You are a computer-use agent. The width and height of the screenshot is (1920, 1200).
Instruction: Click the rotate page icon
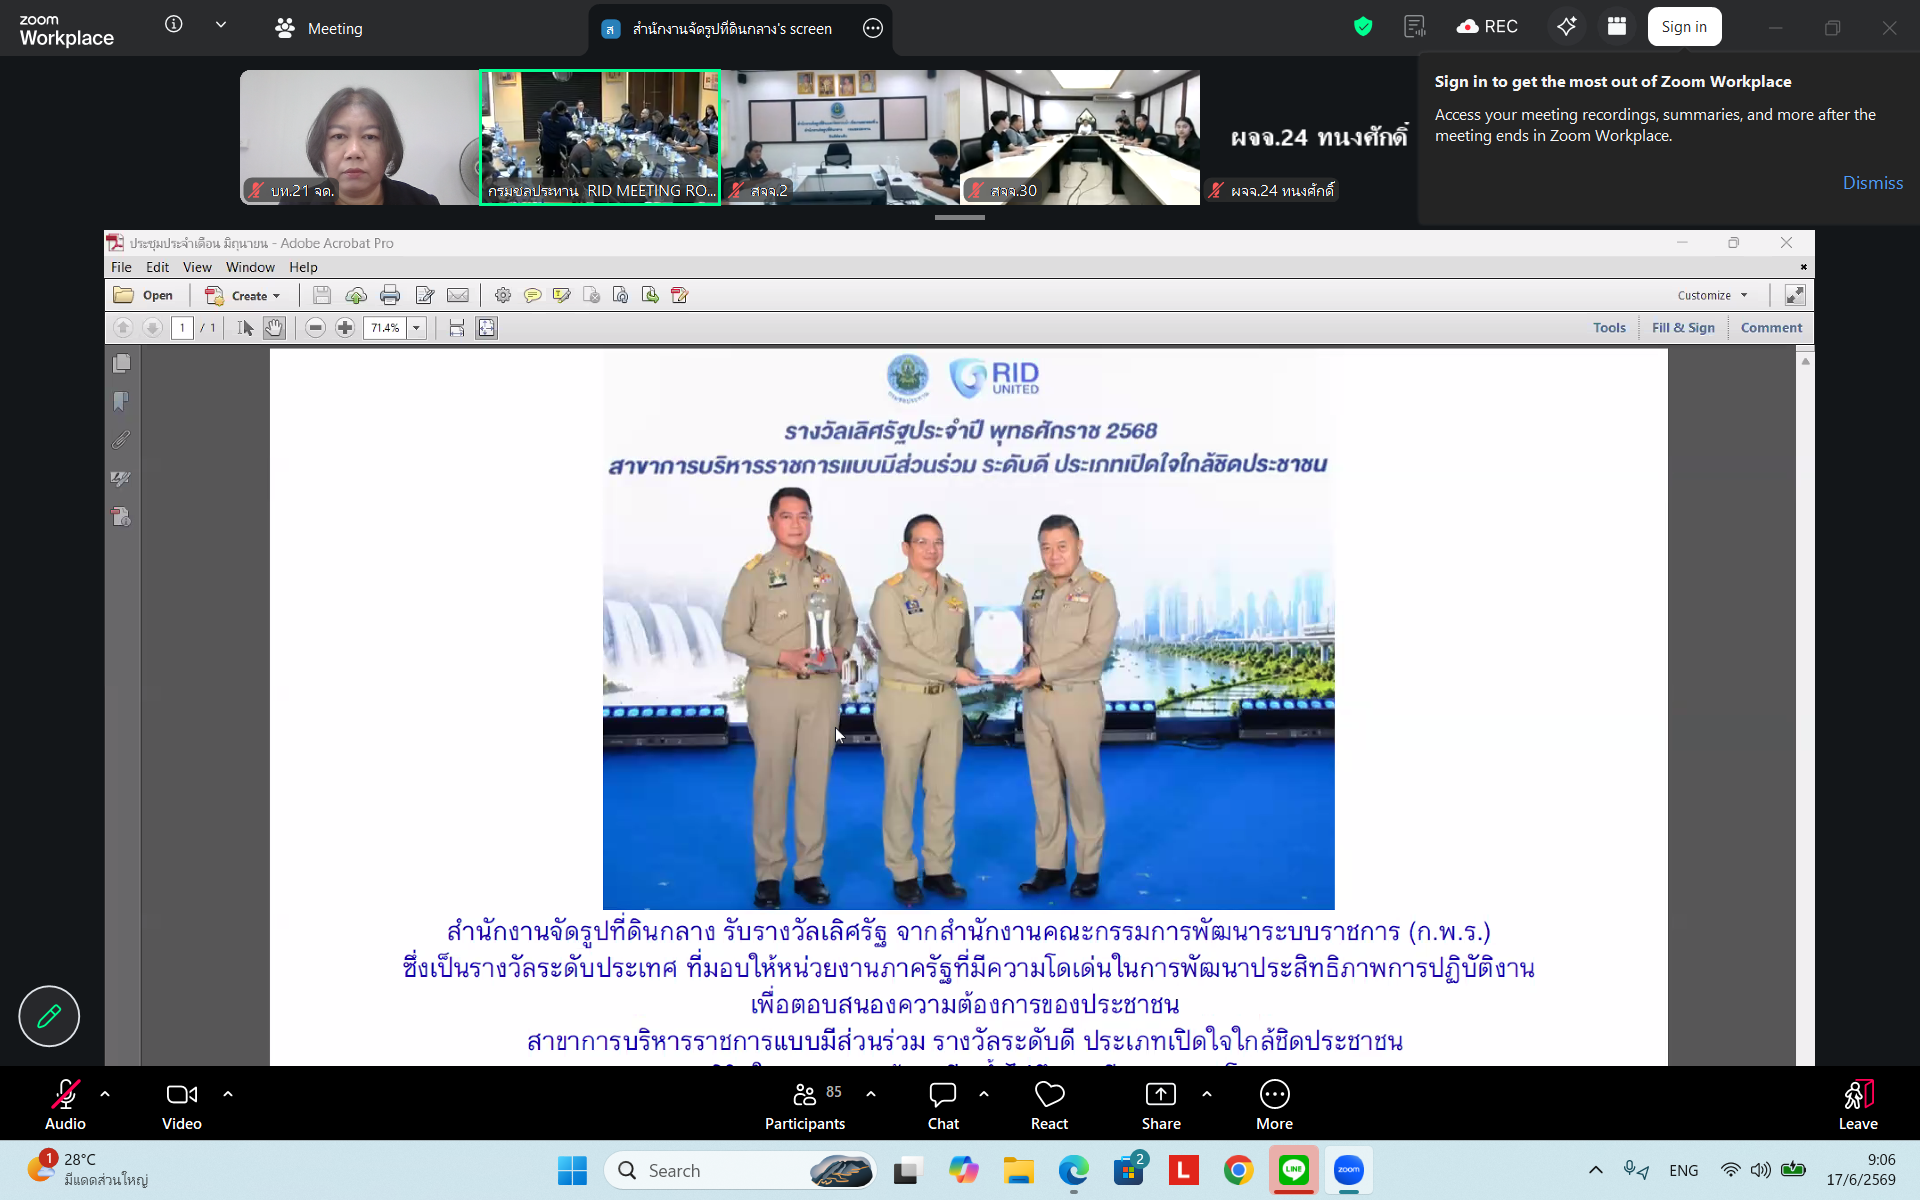(621, 295)
